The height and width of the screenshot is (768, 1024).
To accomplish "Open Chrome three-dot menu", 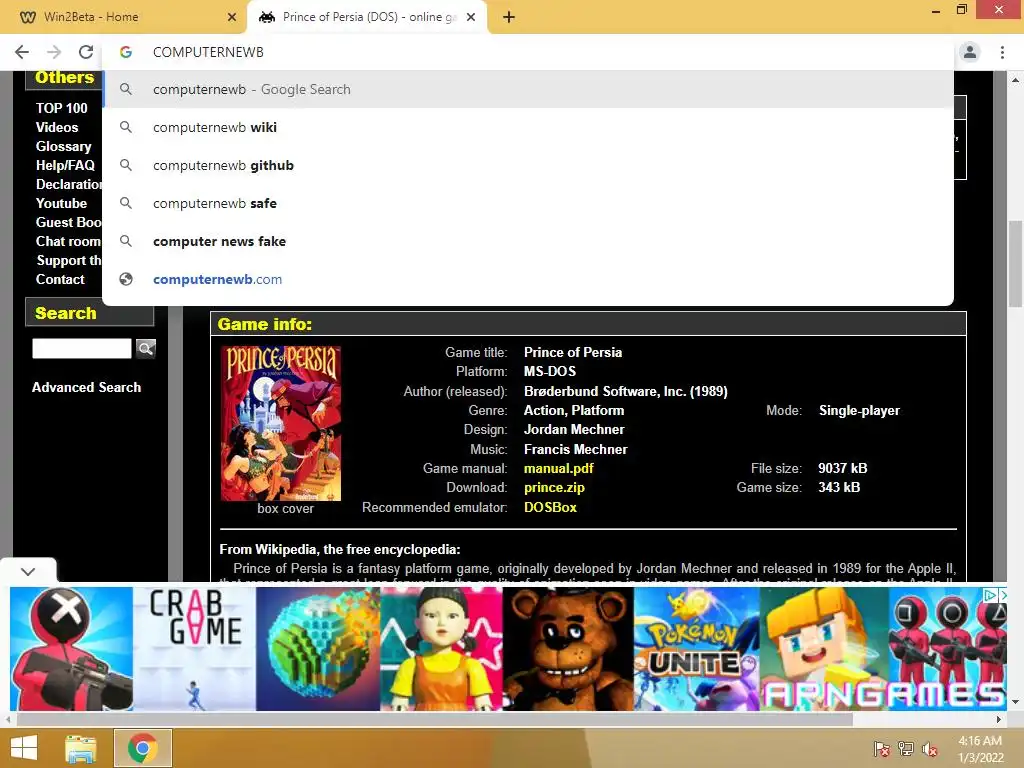I will [1002, 52].
